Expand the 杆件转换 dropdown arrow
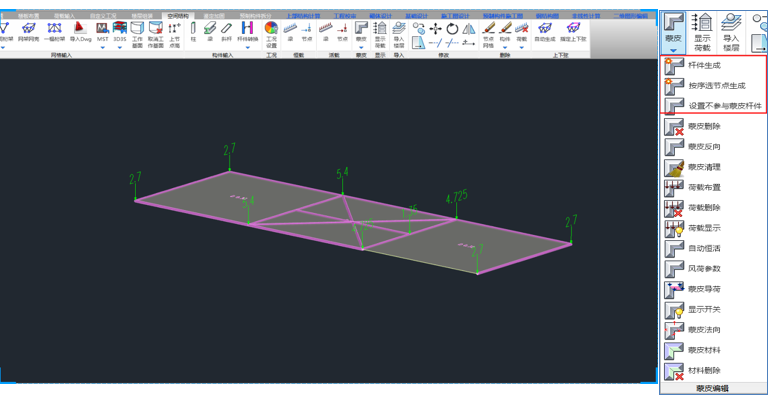 pyautogui.click(x=247, y=47)
